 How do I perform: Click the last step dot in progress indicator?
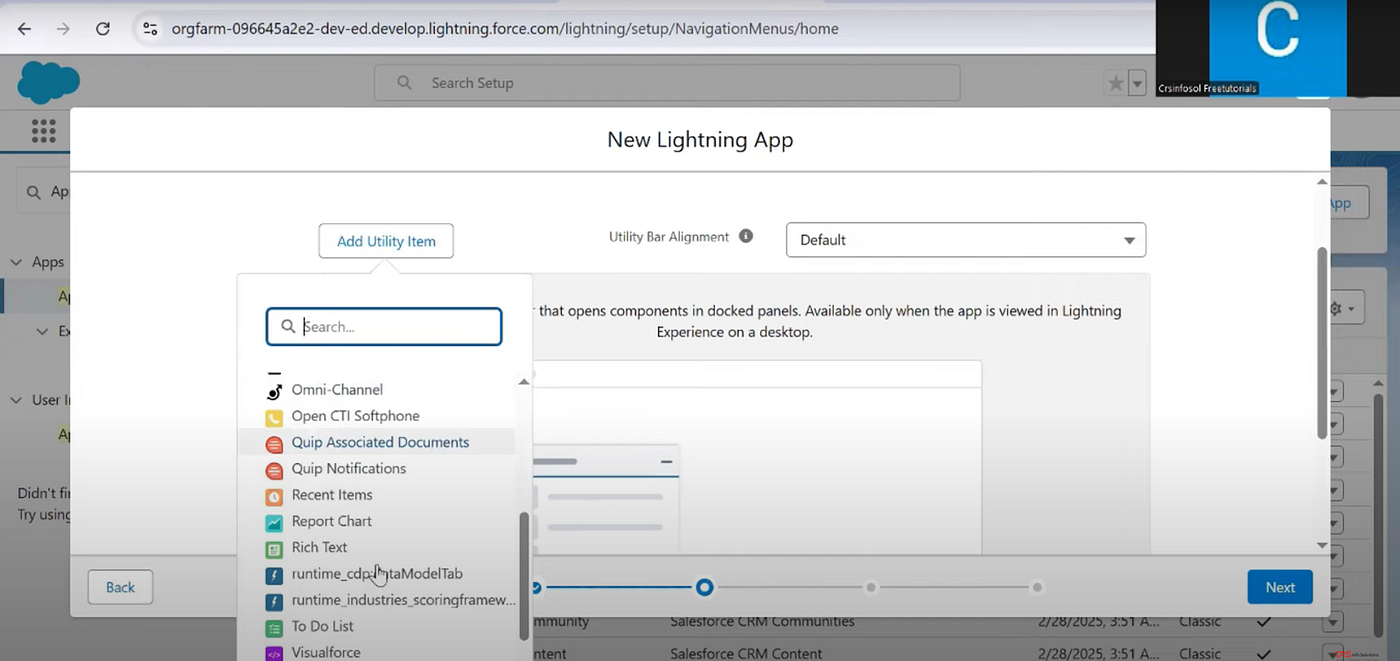[x=1037, y=587]
